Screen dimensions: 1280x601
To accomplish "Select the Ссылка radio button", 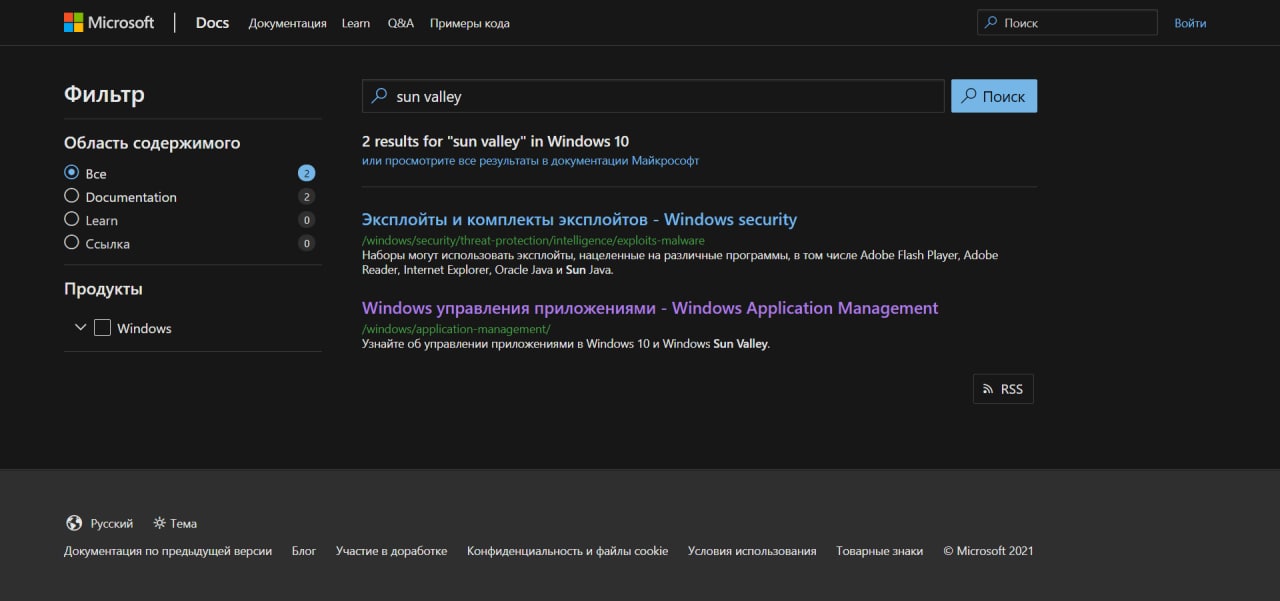I will (71, 242).
